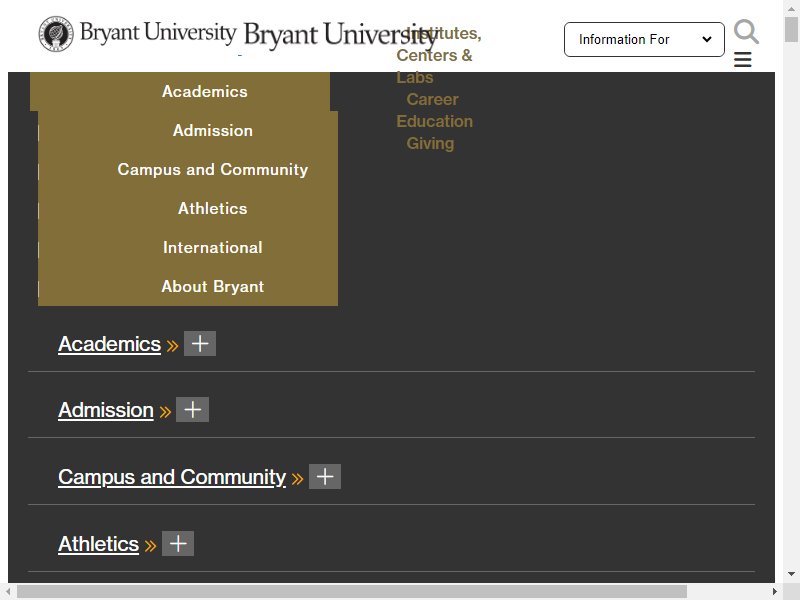Image resolution: width=800 pixels, height=600 pixels.
Task: Select Admission in gold menu
Action: 213,131
